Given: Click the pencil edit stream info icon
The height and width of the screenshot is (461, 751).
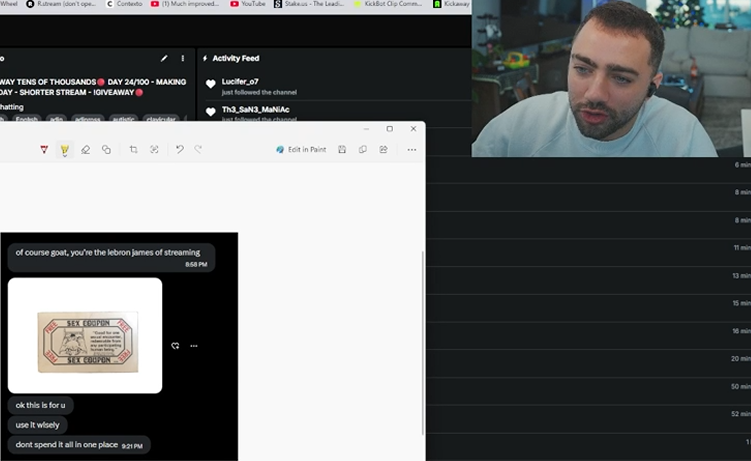Looking at the screenshot, I should click(x=164, y=58).
